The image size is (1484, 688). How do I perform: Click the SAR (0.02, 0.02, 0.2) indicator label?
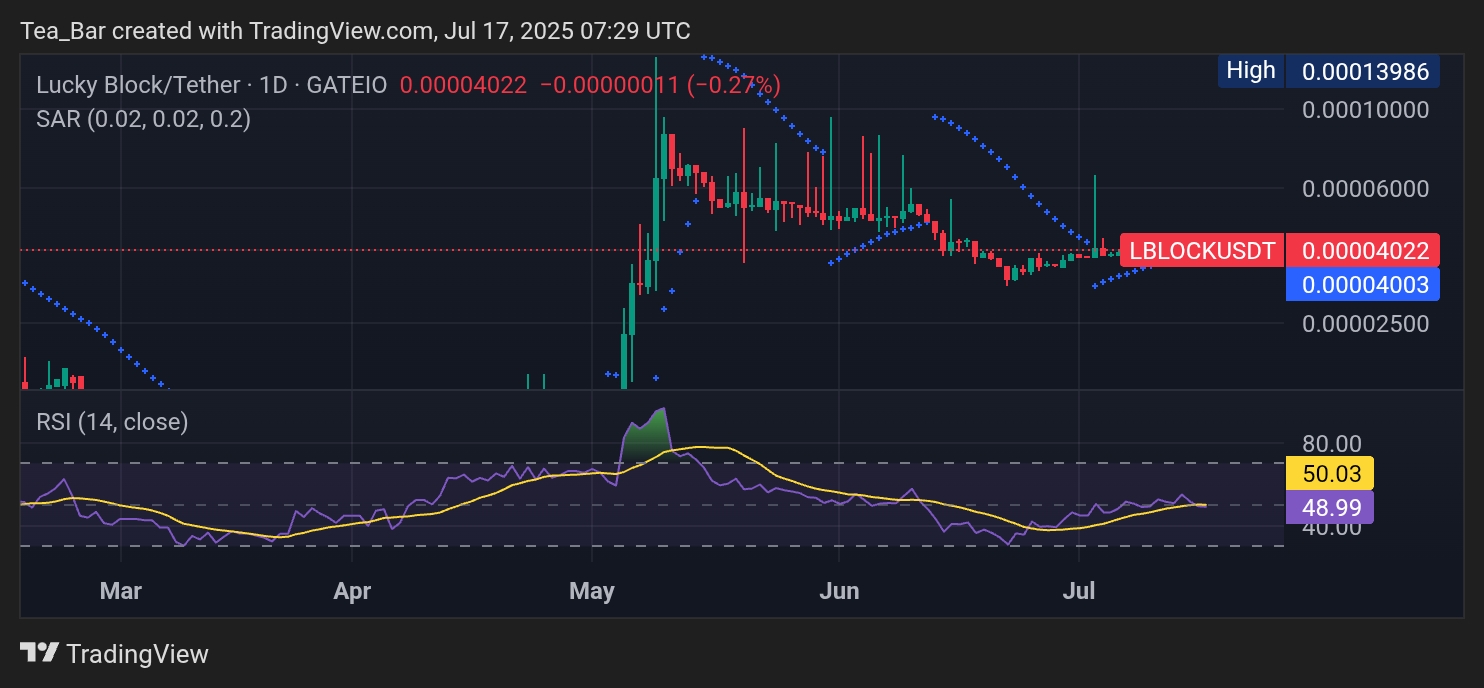pos(143,119)
